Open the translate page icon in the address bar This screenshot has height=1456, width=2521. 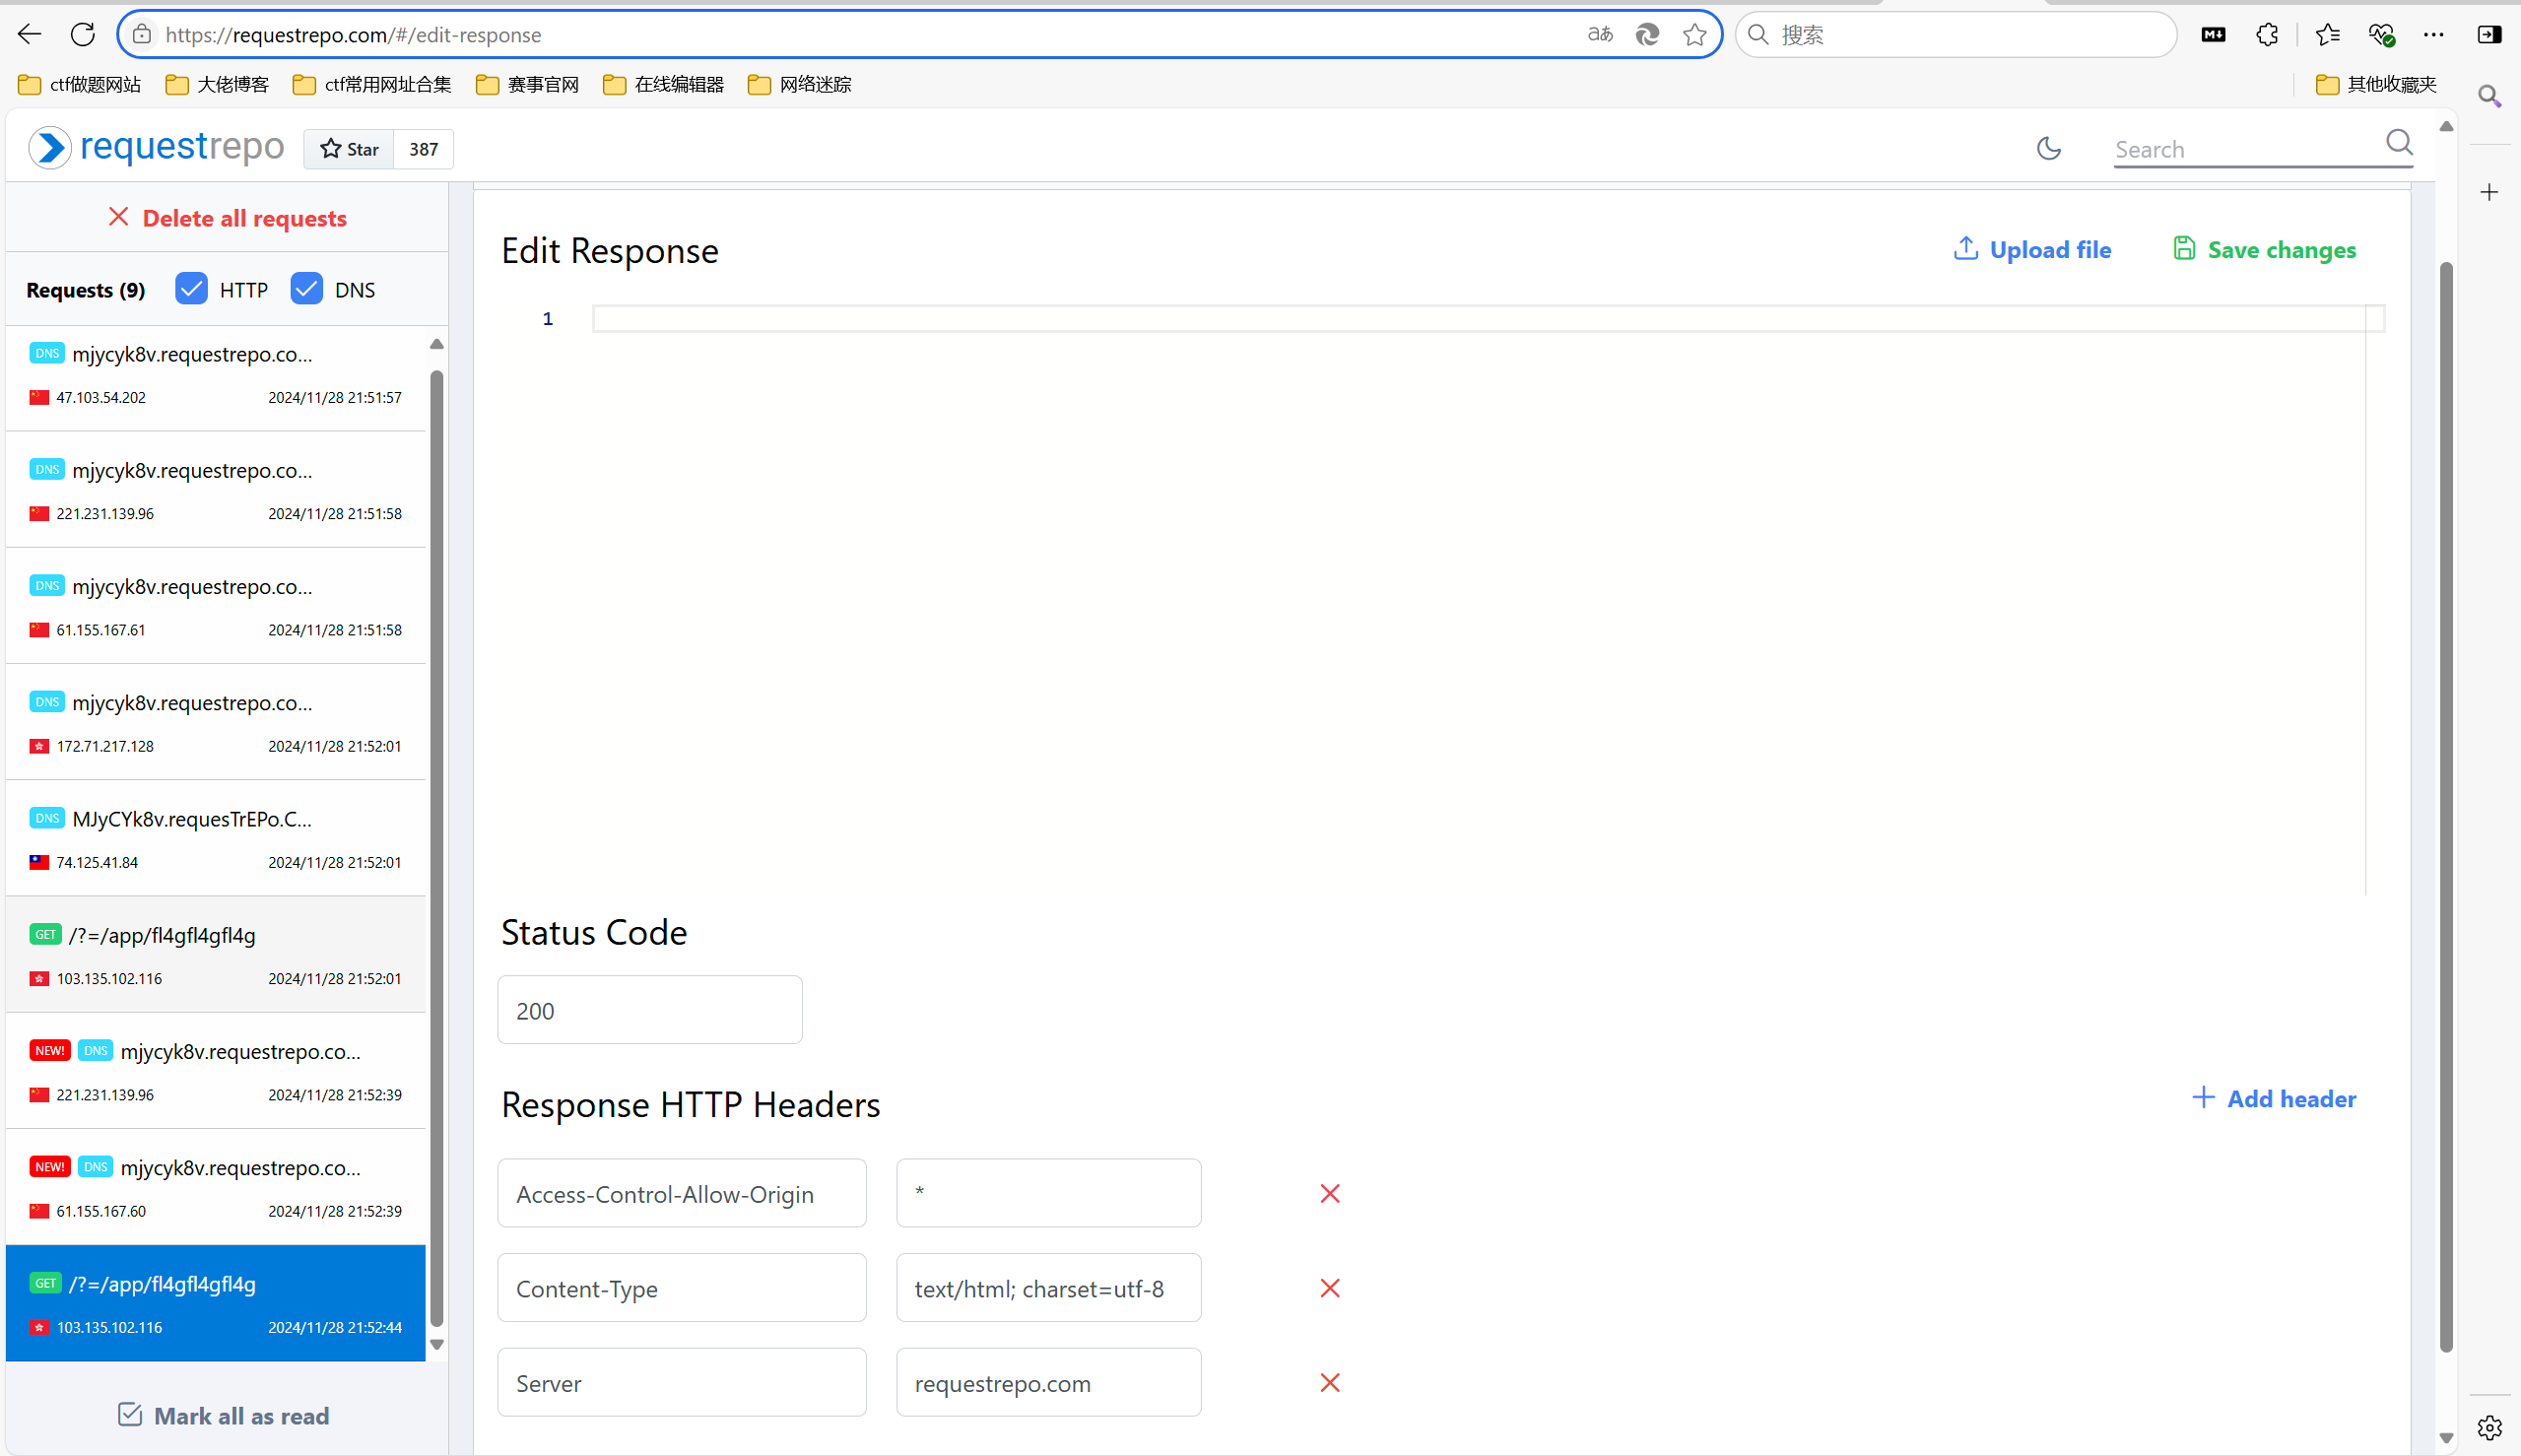pos(1600,34)
